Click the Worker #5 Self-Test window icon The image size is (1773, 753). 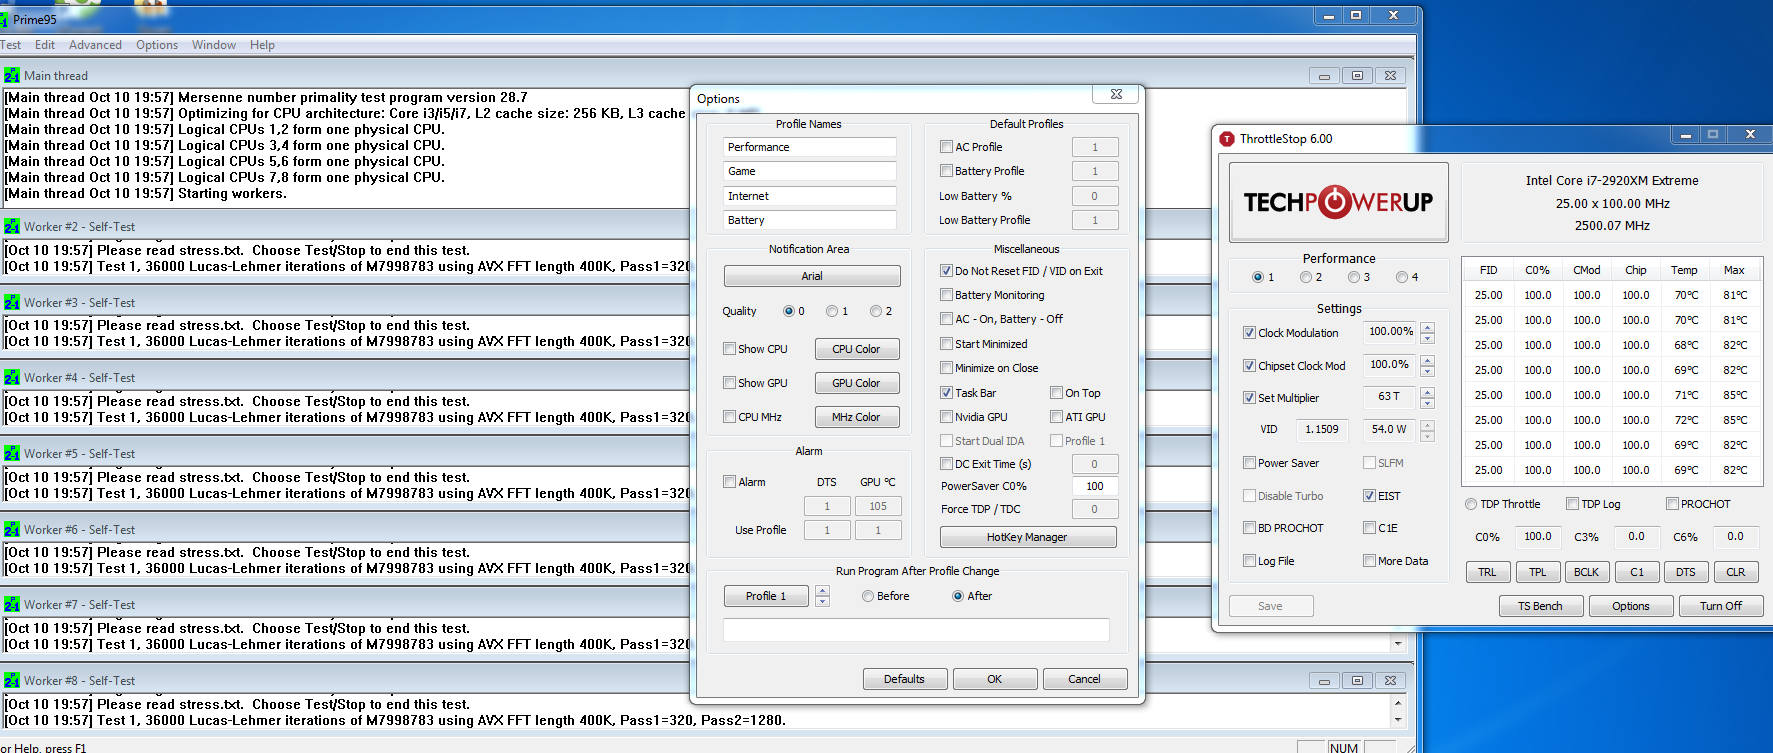(x=12, y=454)
